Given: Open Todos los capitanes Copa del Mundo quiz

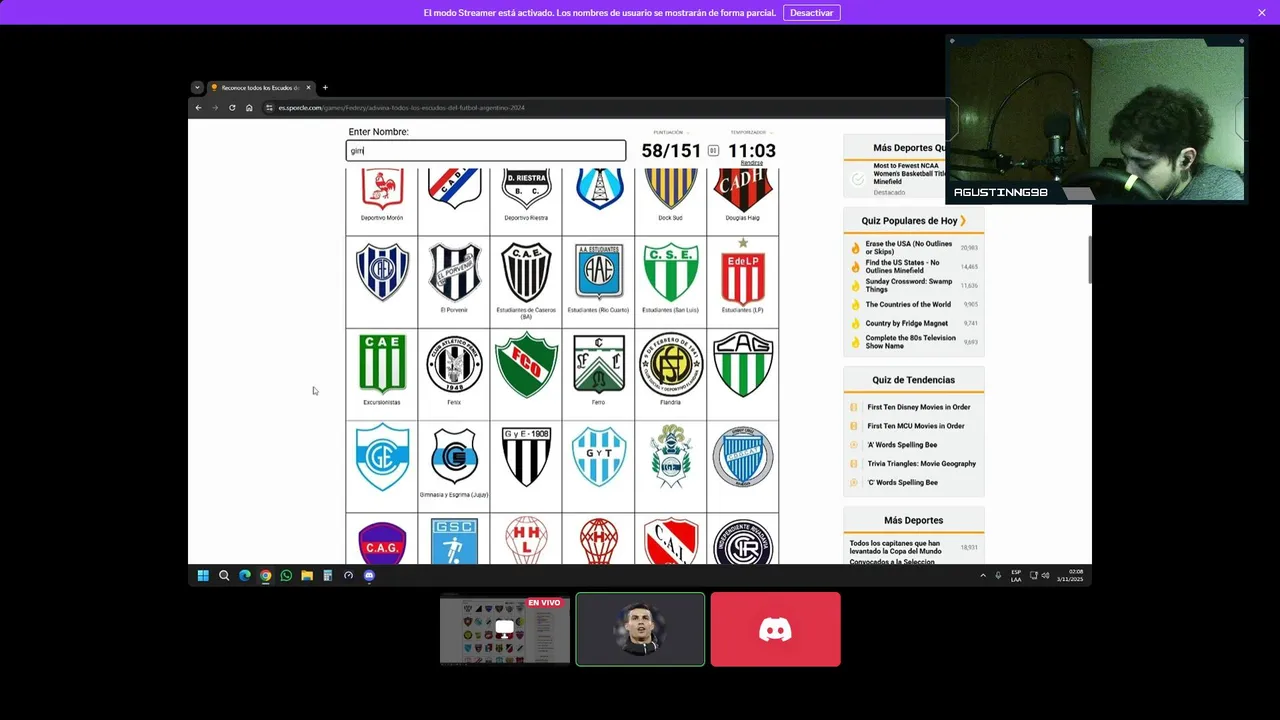Looking at the screenshot, I should click(x=895, y=547).
